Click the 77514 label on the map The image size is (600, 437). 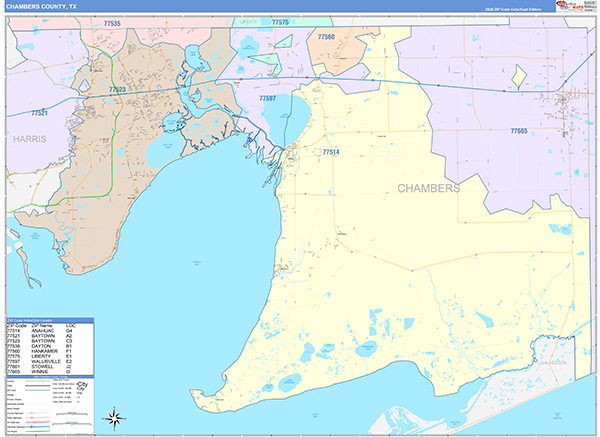[x=331, y=152]
